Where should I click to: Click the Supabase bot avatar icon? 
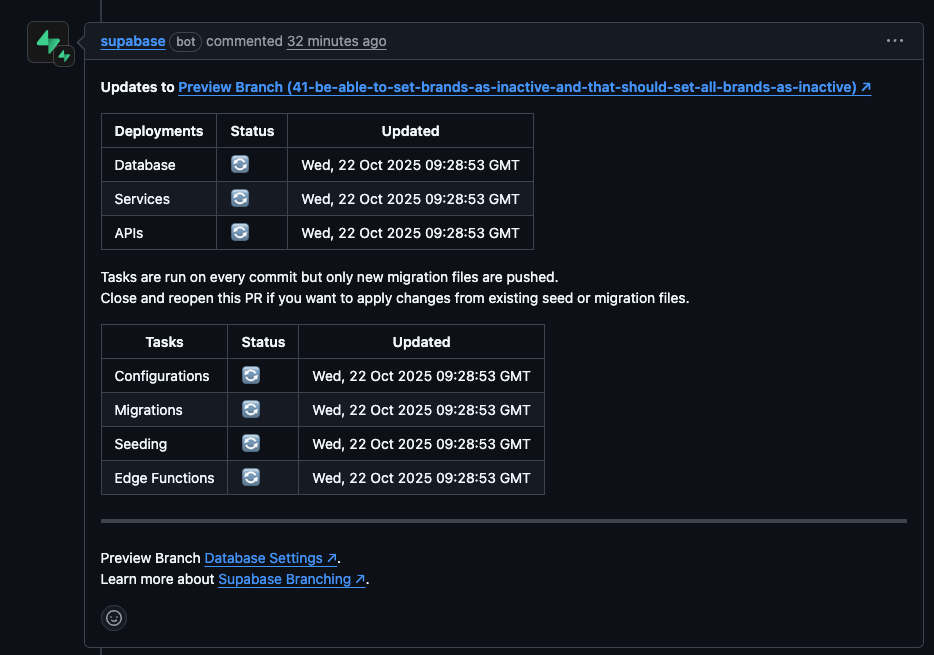(x=48, y=42)
